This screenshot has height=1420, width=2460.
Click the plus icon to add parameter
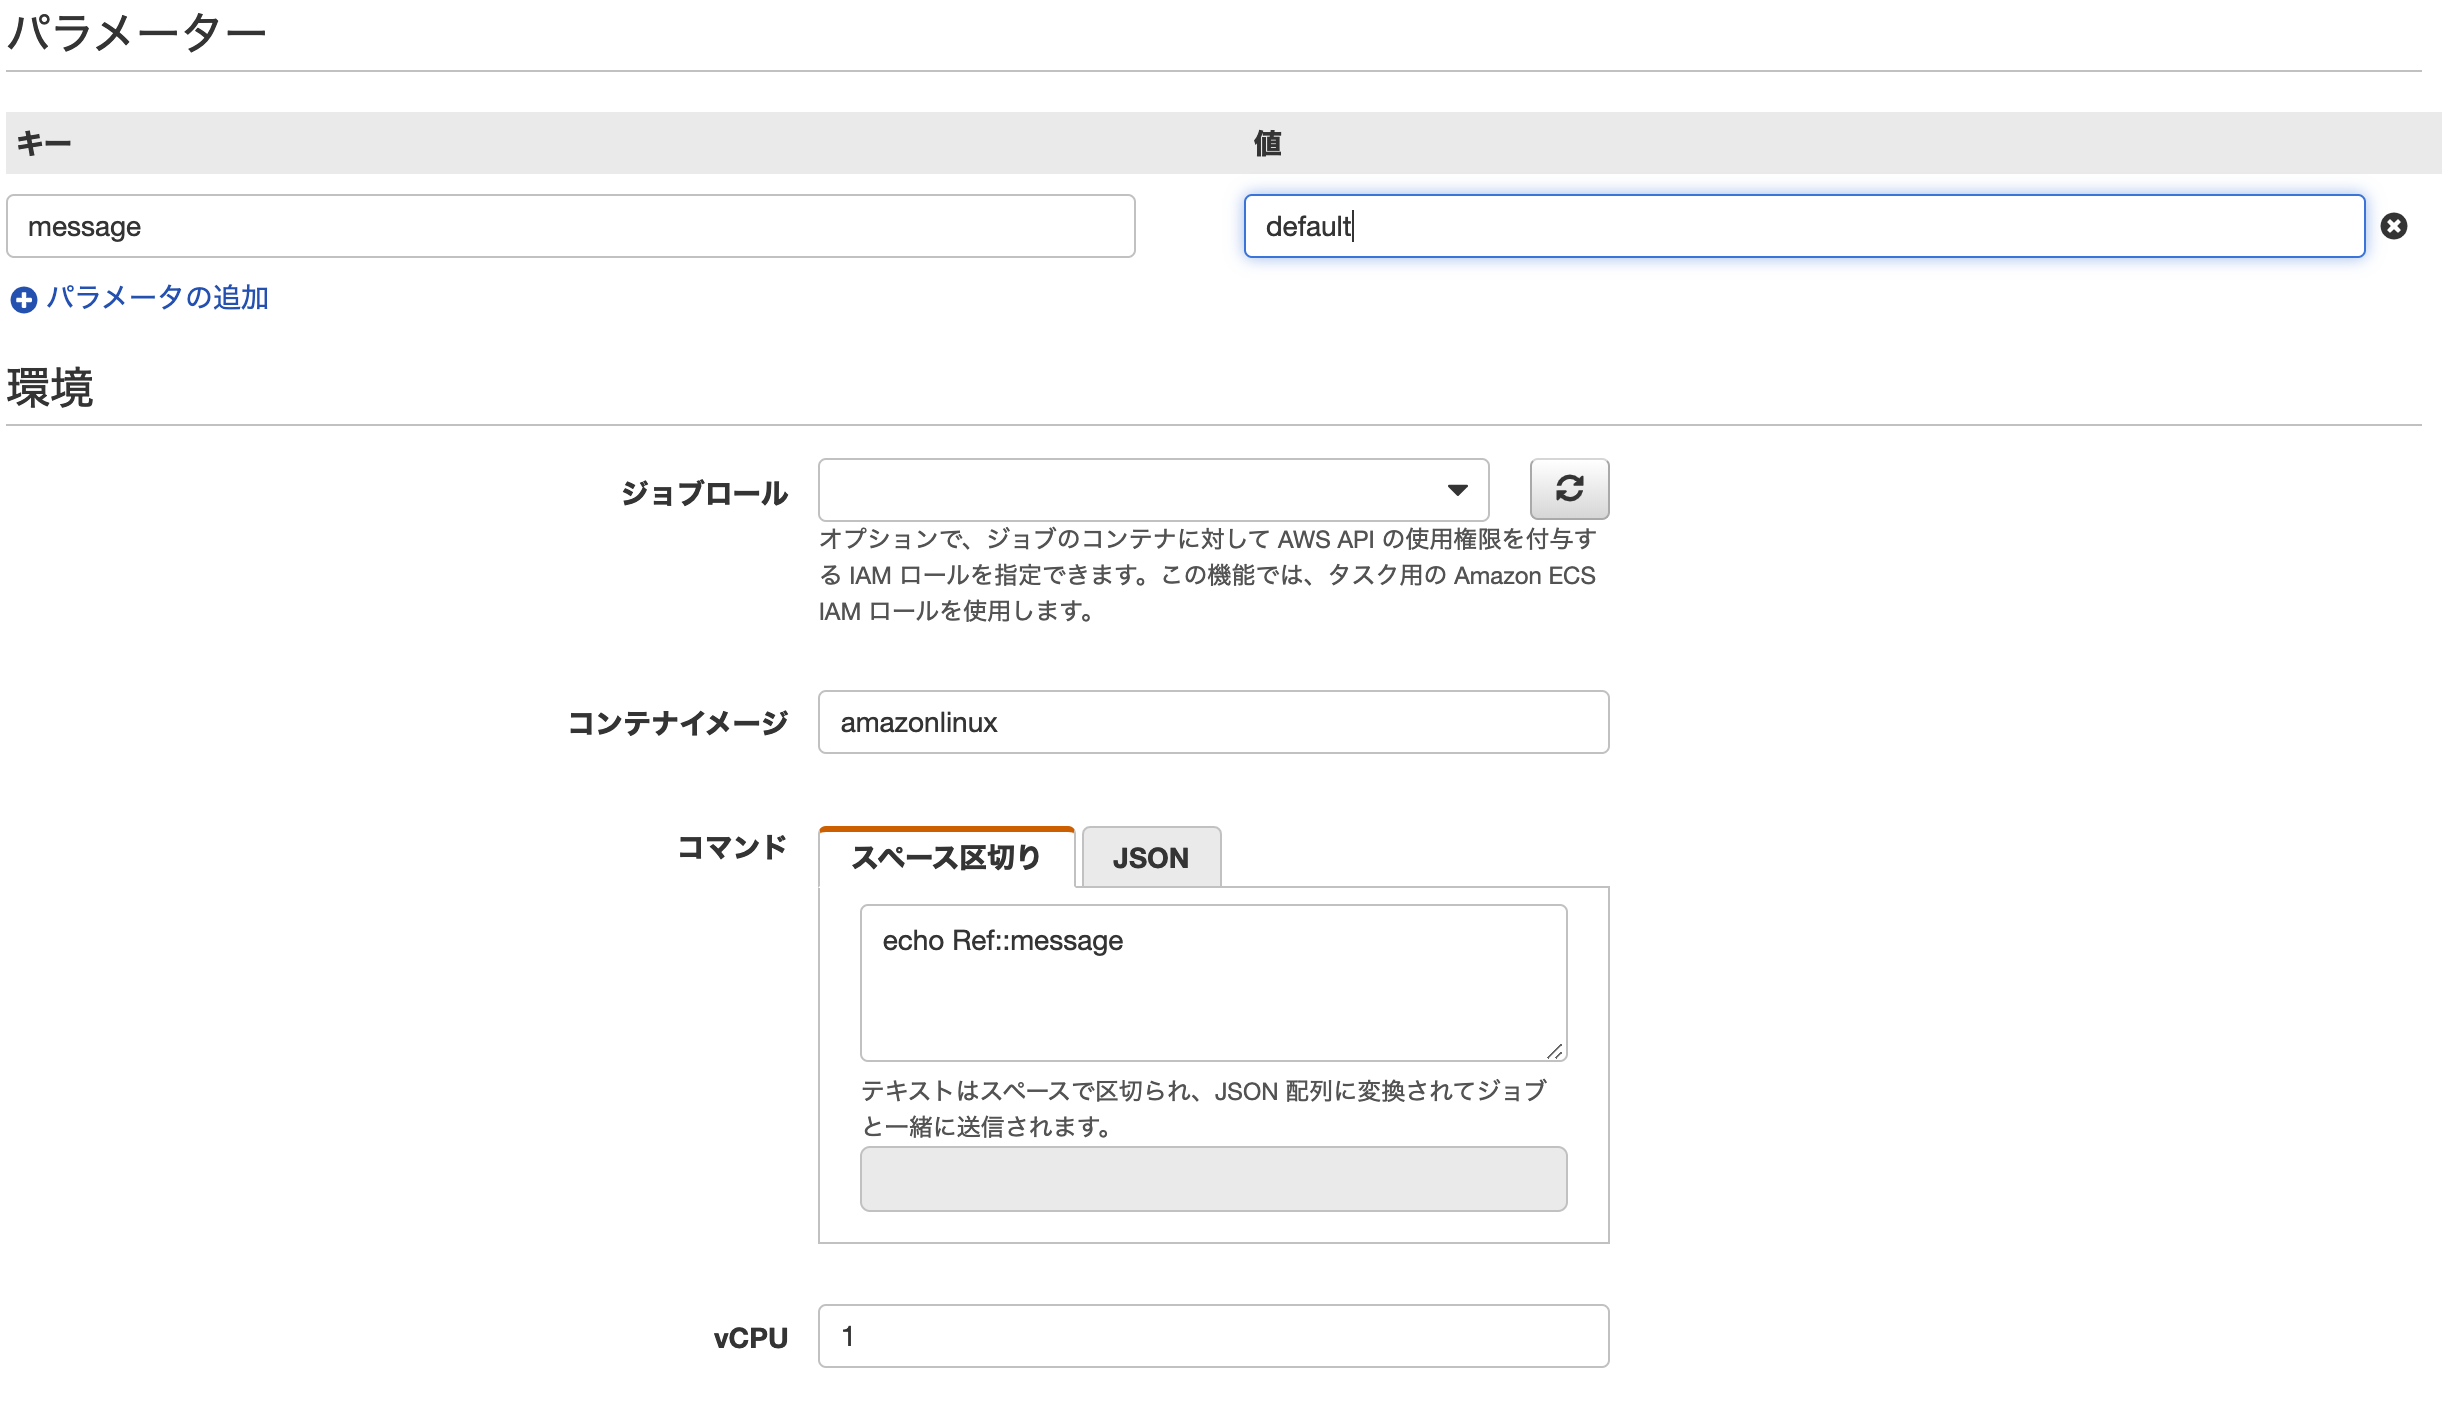tap(23, 299)
